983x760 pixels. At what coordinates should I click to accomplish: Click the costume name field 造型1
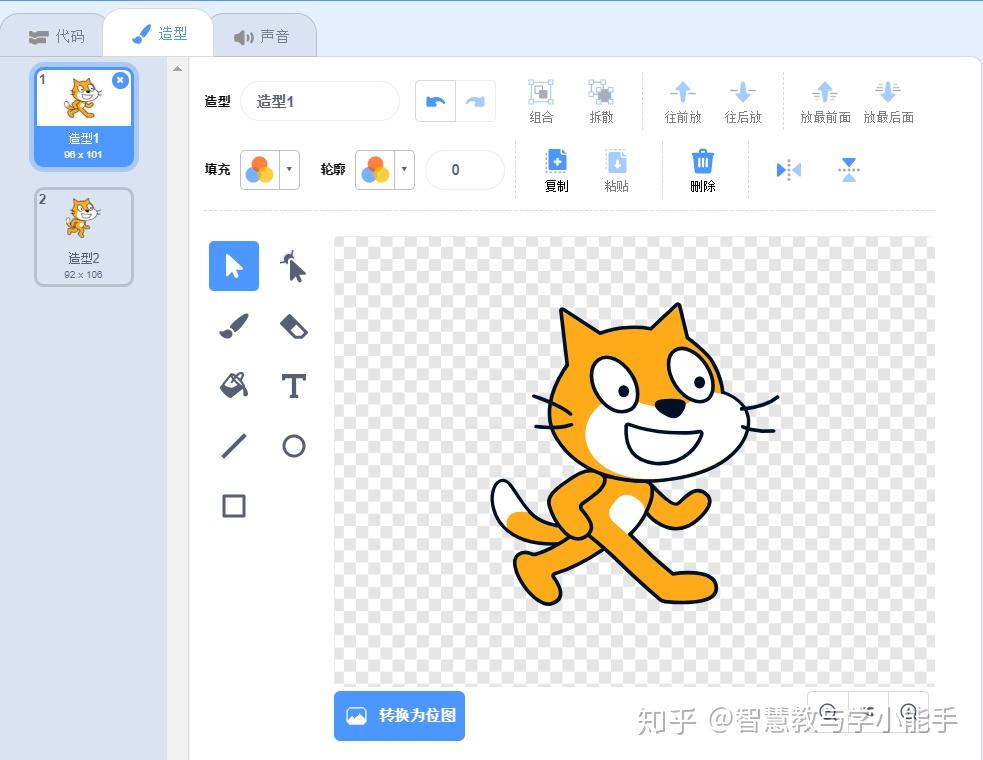[320, 101]
